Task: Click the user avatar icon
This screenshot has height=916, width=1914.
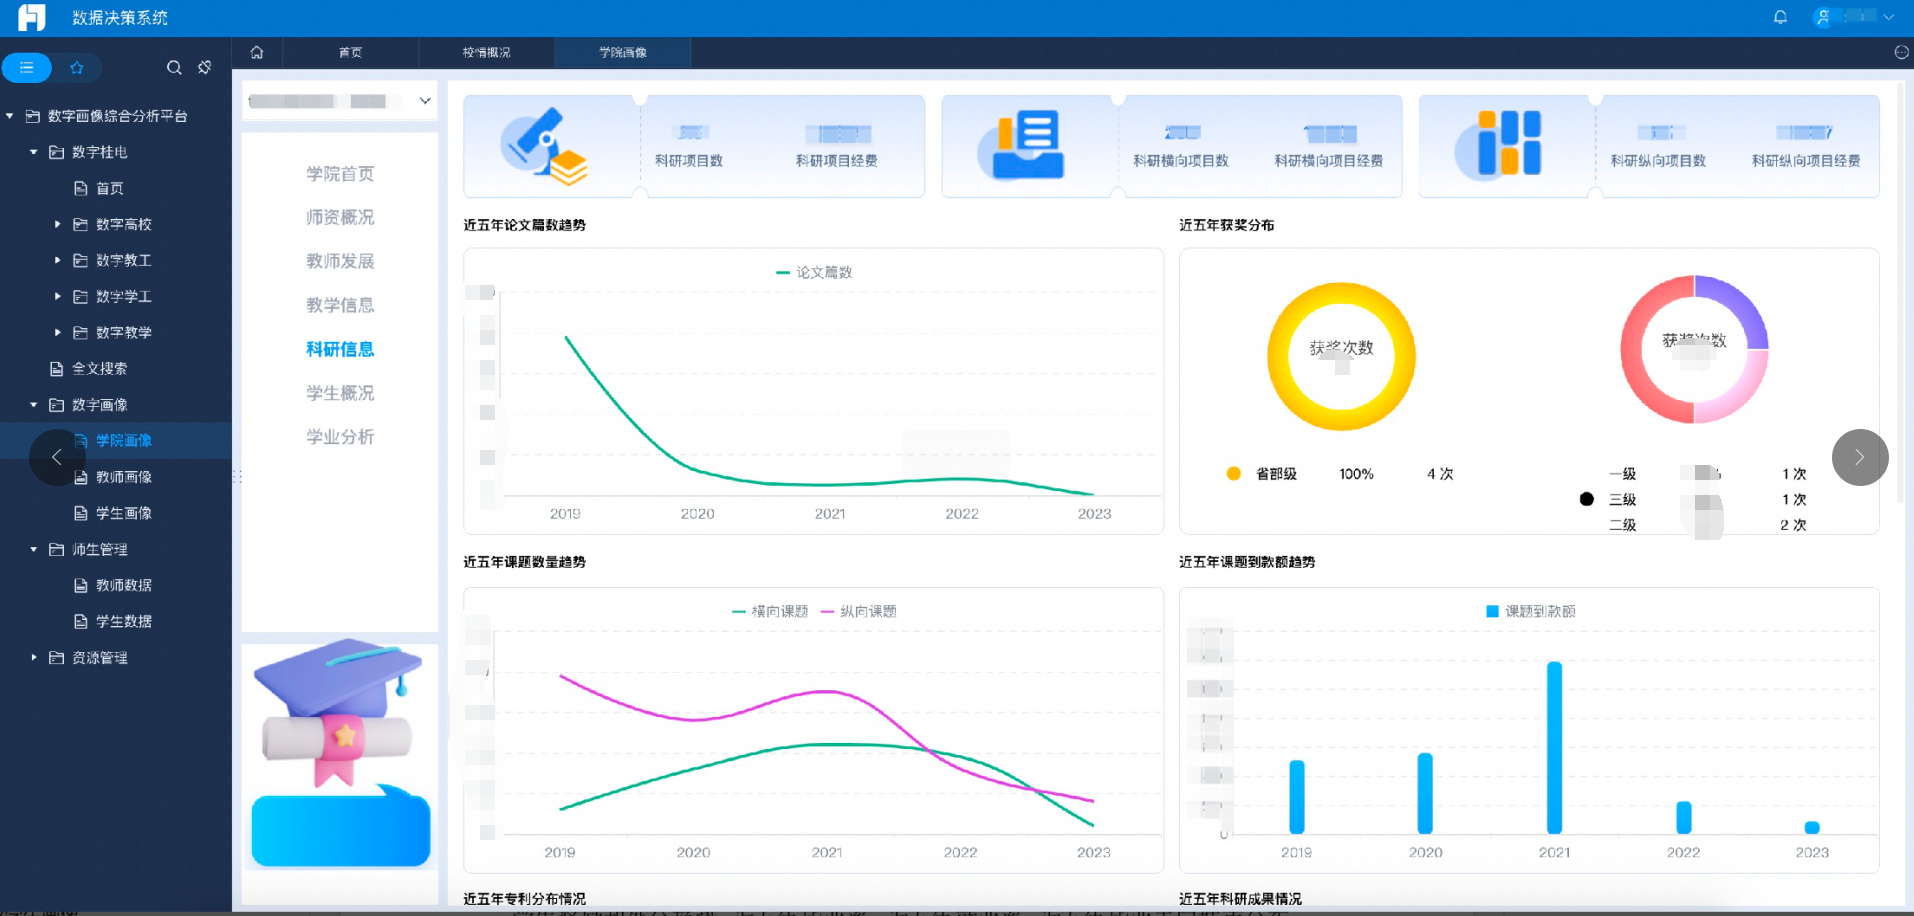Action: [x=1823, y=17]
